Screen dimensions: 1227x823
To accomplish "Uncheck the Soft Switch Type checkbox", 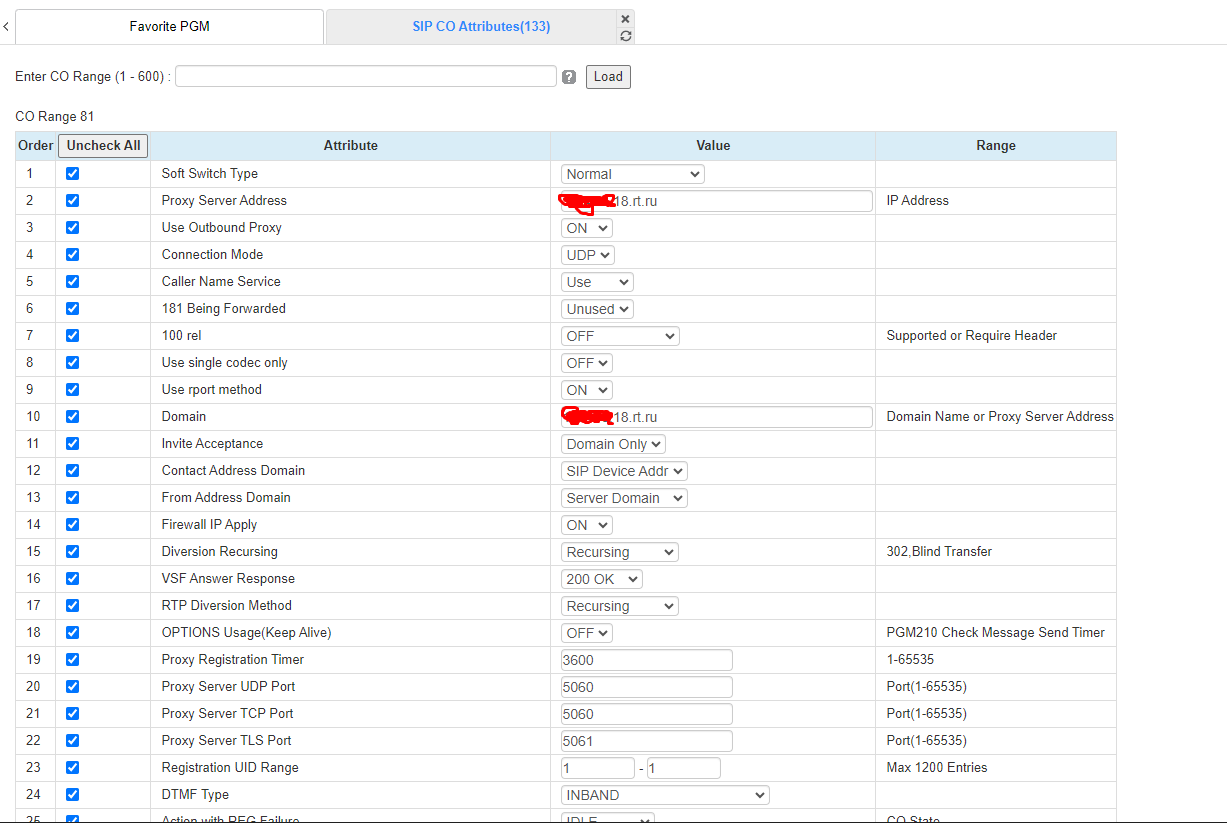I will click(72, 174).
